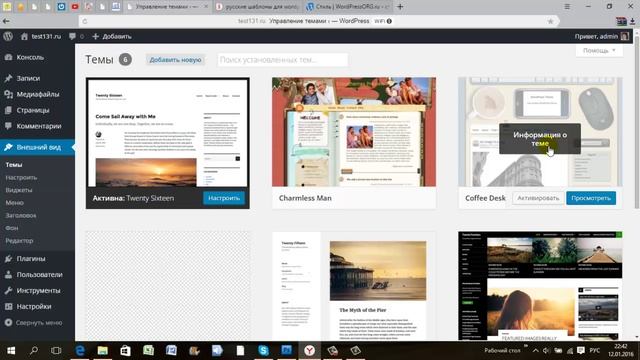The image size is (640, 360).
Task: Open Task View on taskbar
Action: tap(56, 351)
